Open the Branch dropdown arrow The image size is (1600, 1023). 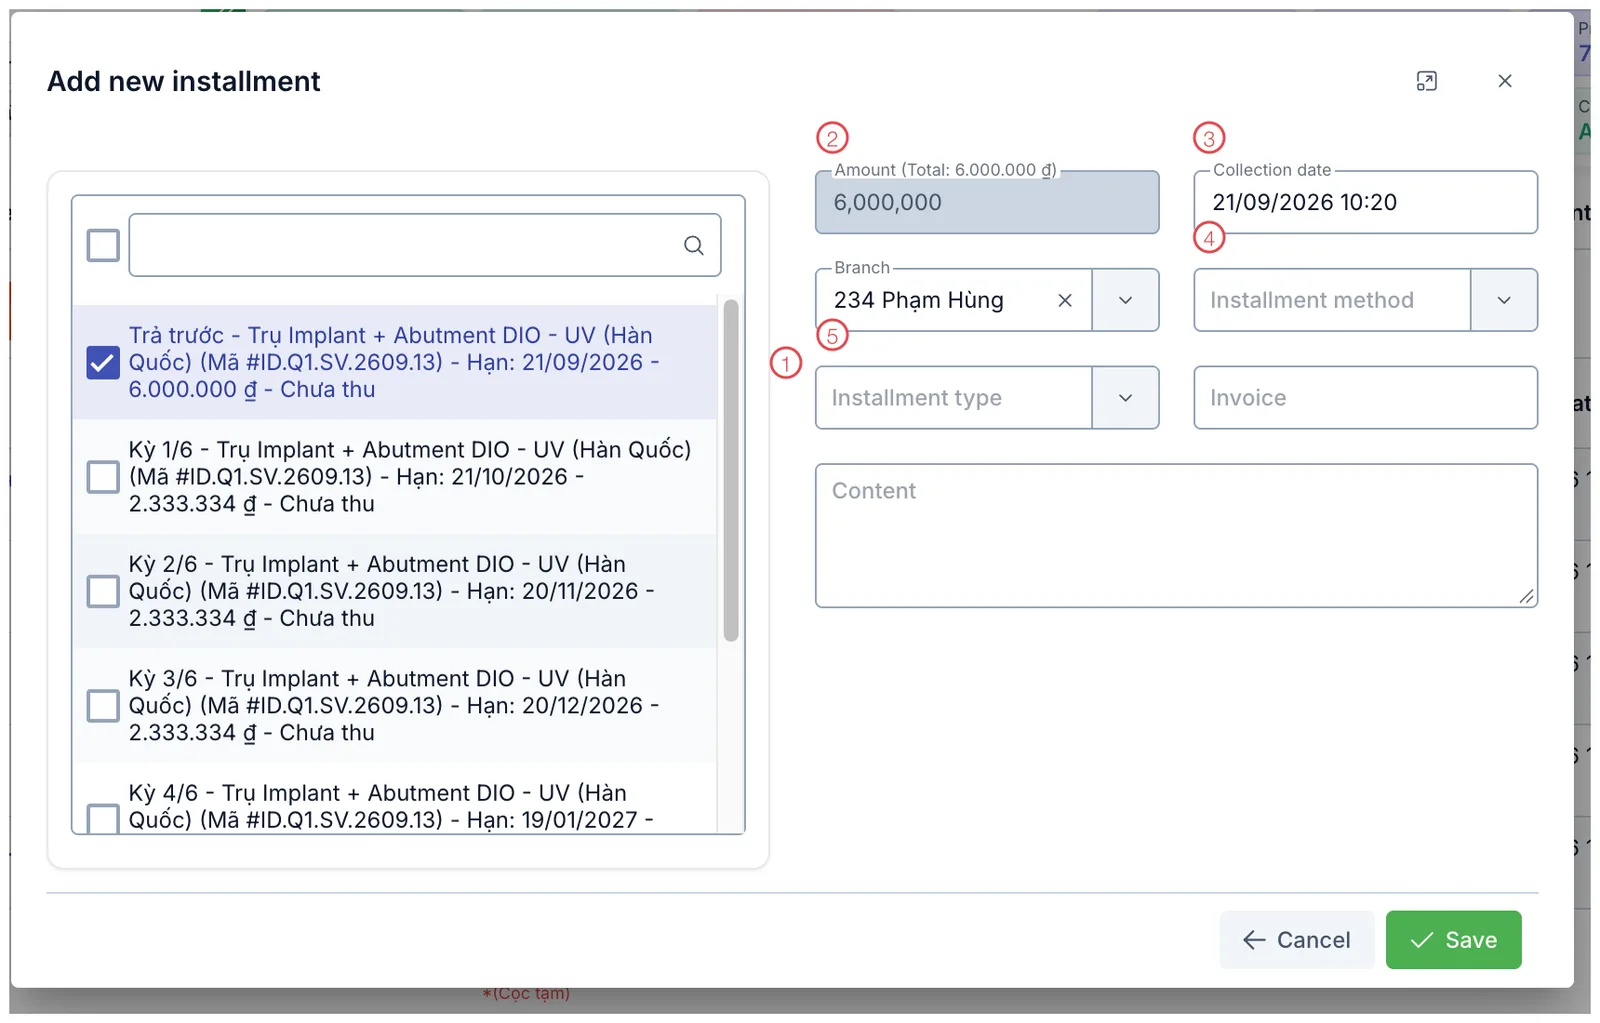(1125, 300)
